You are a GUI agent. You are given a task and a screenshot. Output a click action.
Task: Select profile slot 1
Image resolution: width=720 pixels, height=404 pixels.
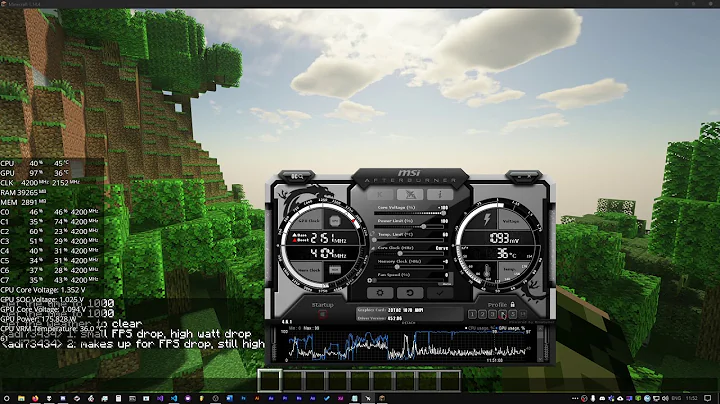click(472, 314)
